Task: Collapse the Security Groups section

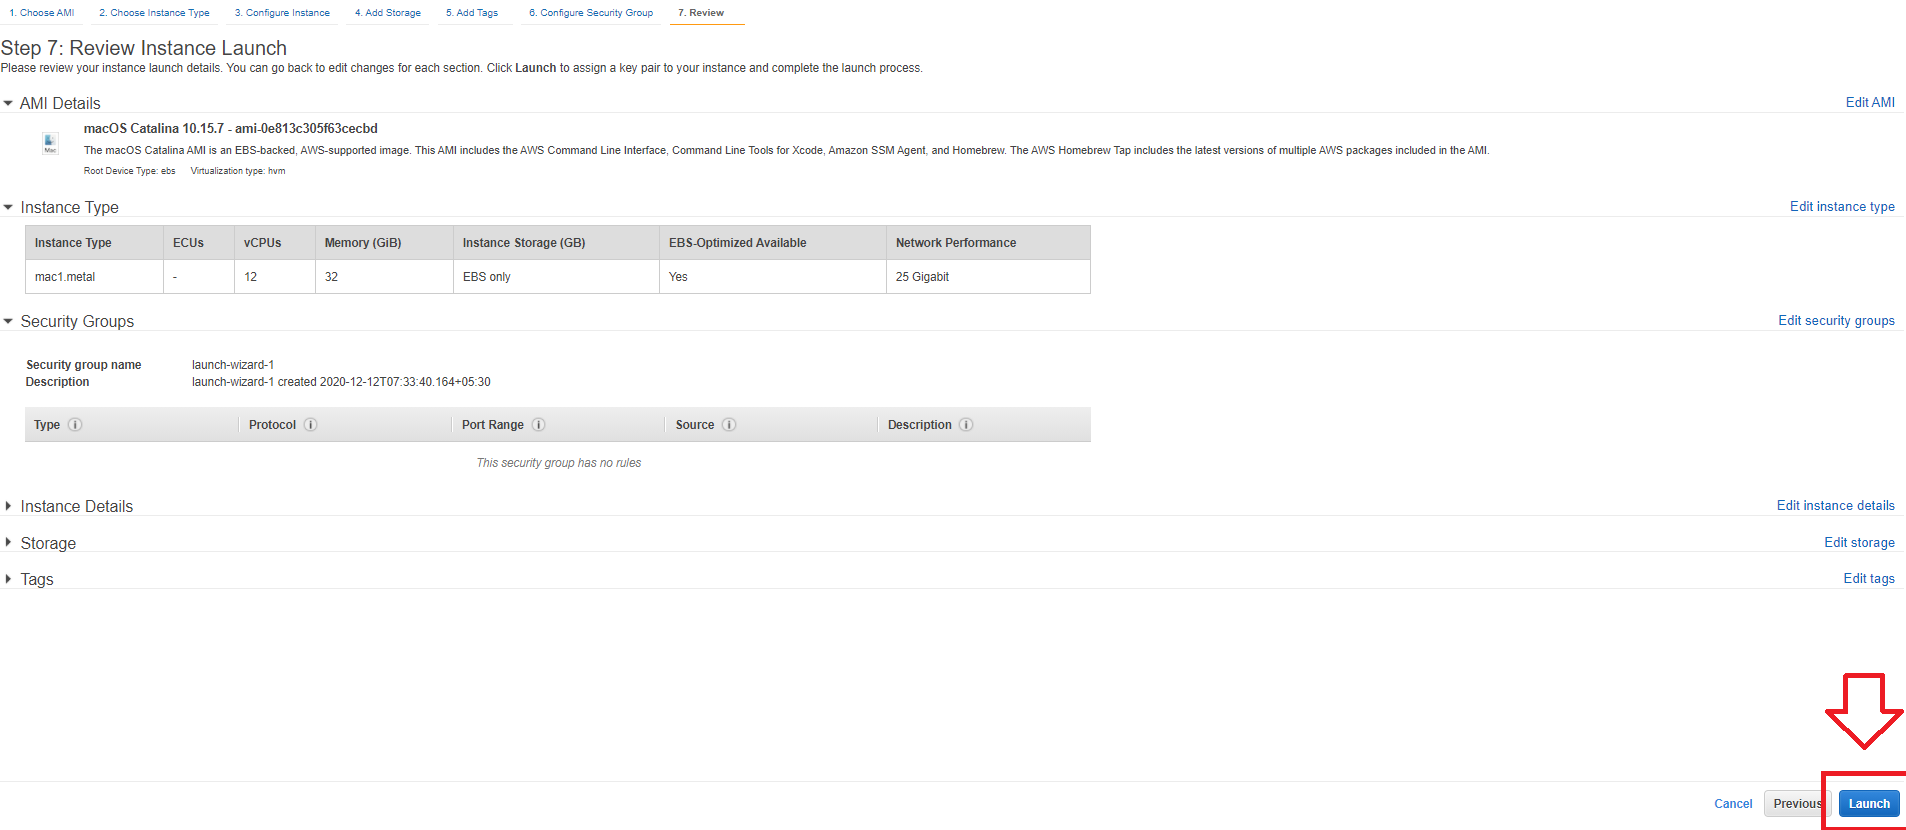Action: tap(8, 321)
